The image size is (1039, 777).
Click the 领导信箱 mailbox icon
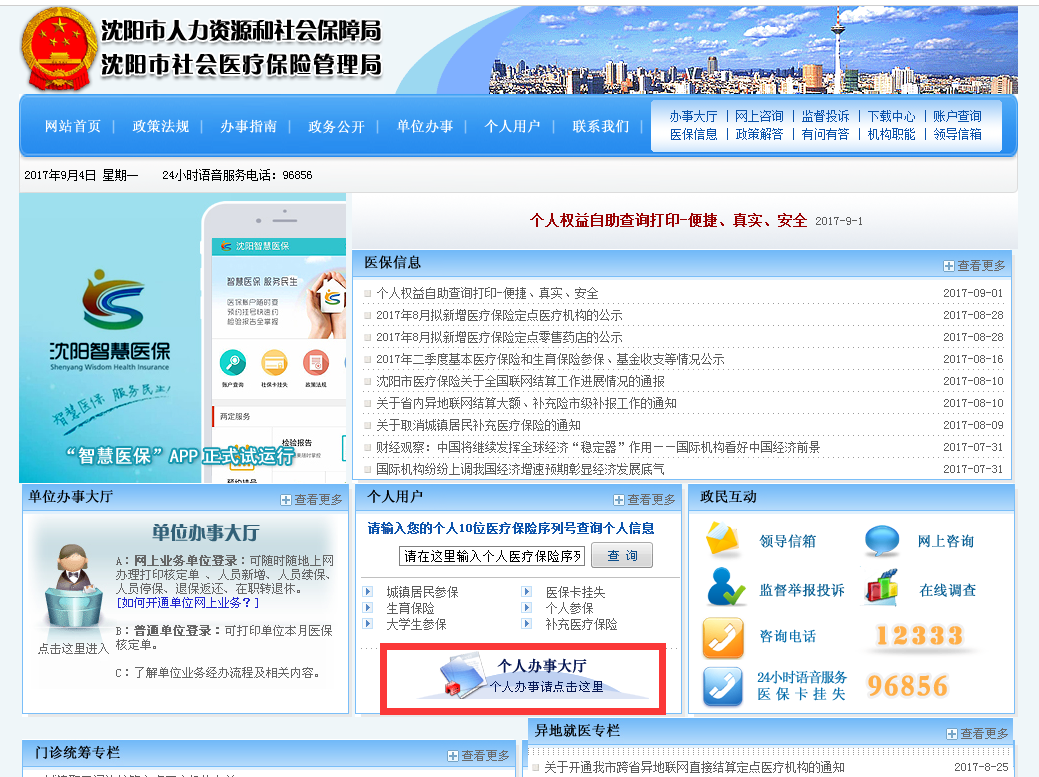[x=723, y=540]
